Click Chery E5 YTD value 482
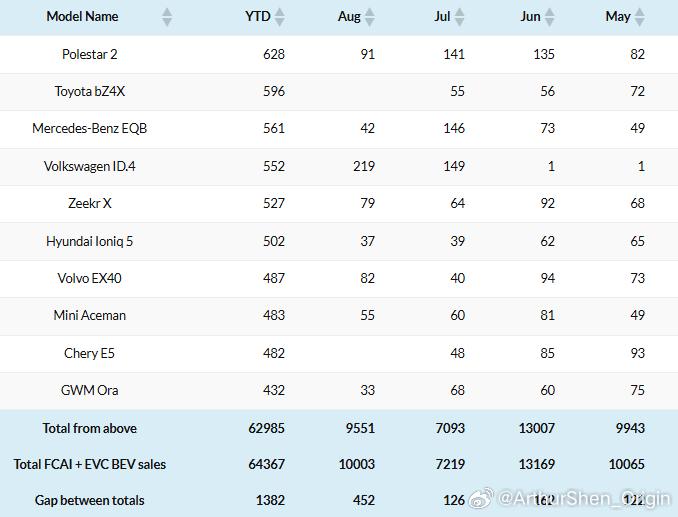This screenshot has height=517, width=678. click(x=274, y=353)
